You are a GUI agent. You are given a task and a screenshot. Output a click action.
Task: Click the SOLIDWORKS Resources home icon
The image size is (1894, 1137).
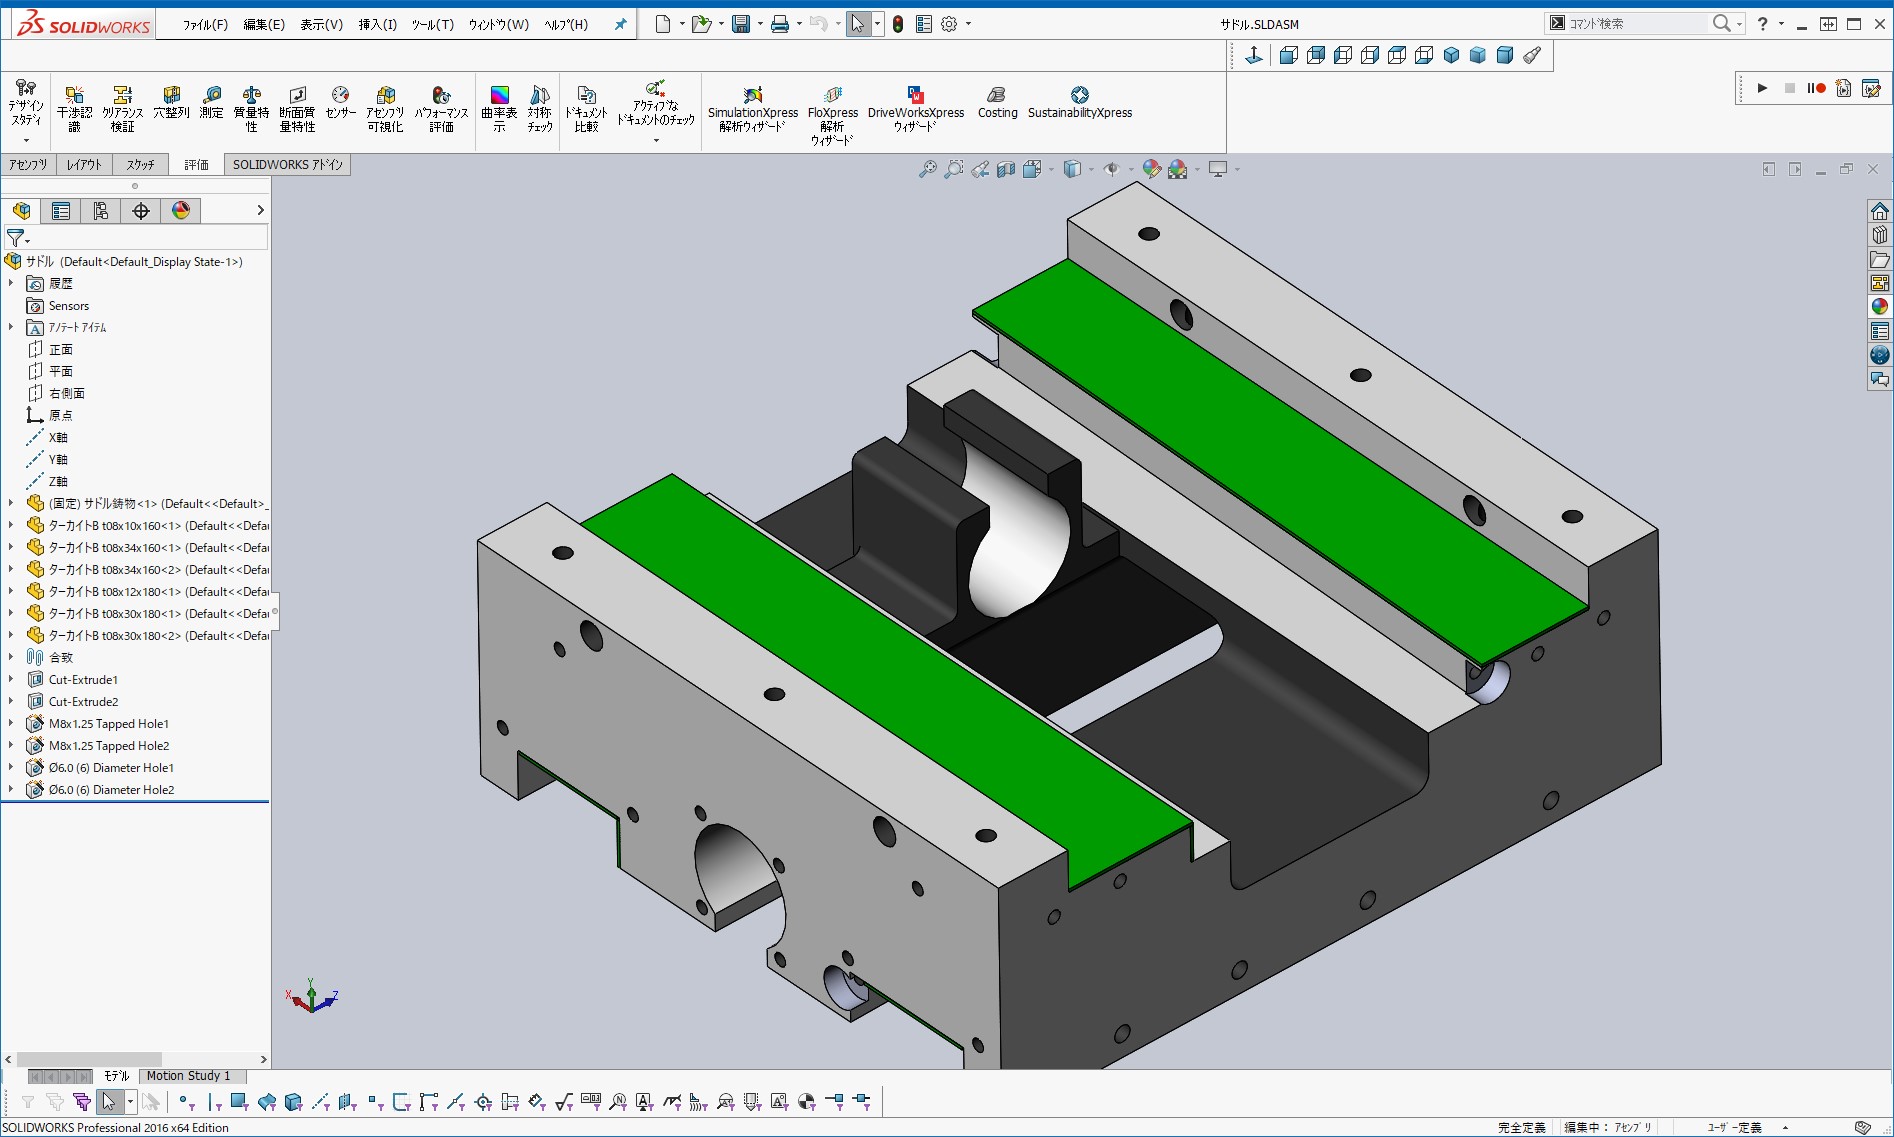(1880, 211)
